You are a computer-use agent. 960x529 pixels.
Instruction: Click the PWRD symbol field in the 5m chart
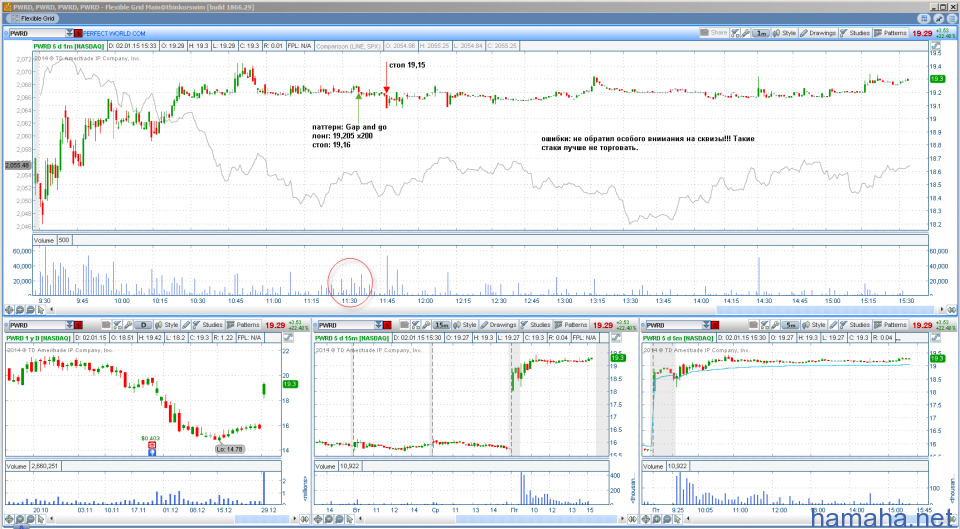(x=673, y=325)
